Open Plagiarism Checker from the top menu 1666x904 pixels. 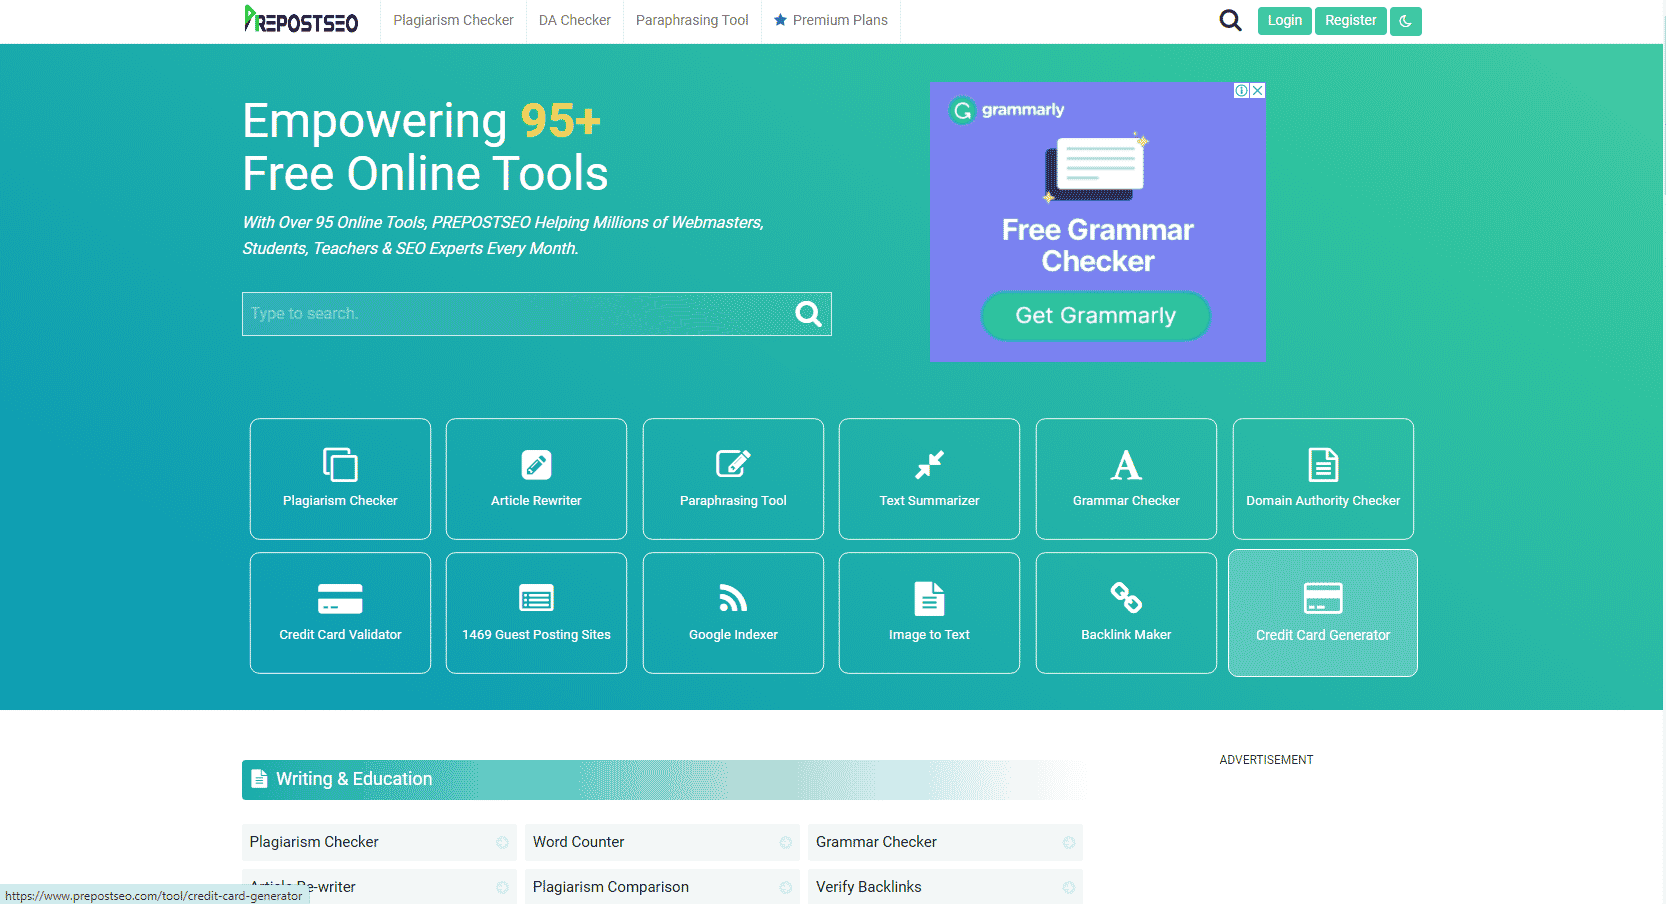[453, 20]
